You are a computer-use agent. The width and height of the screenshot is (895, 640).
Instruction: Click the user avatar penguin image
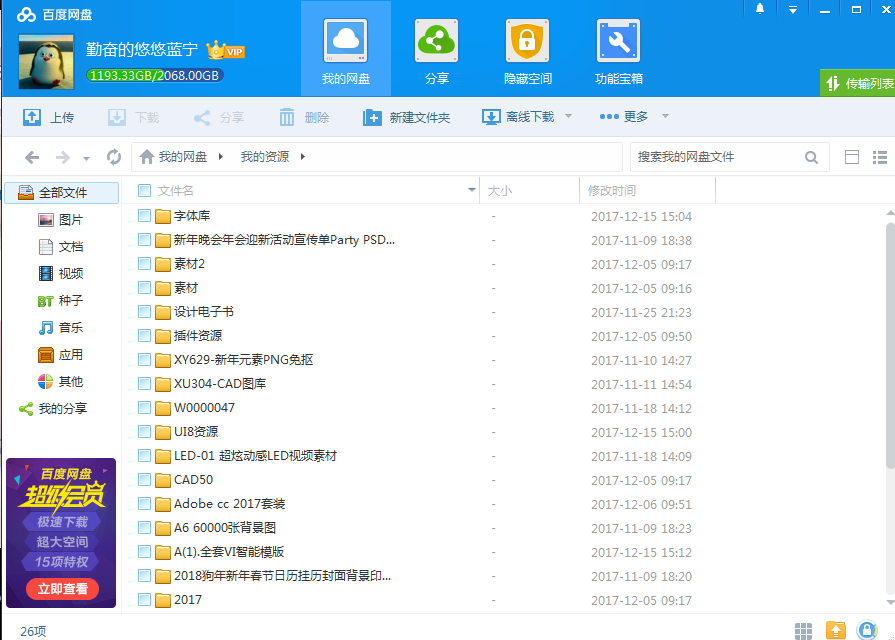[x=46, y=62]
